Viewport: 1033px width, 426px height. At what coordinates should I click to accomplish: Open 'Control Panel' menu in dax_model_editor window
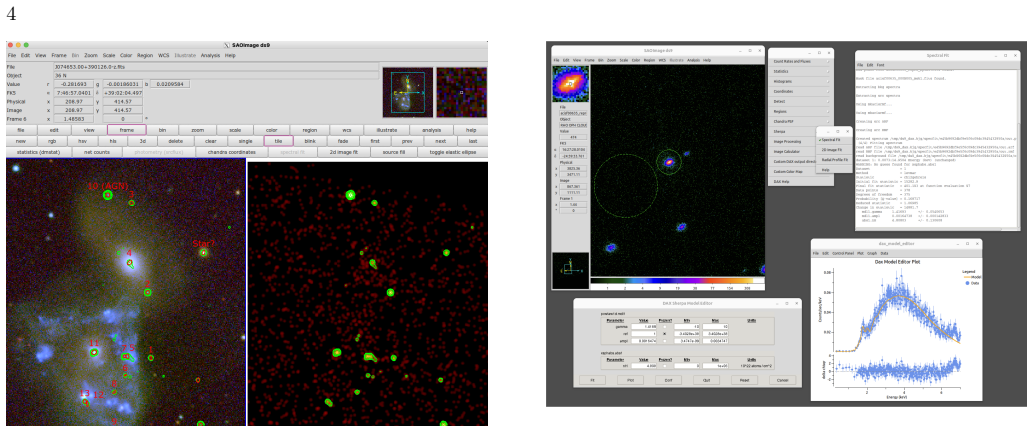point(841,253)
